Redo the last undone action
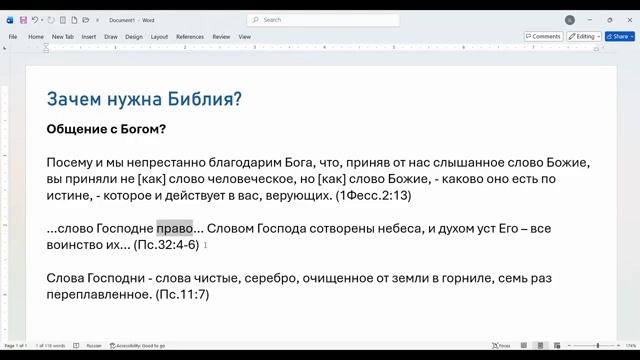640x360 pixels. (51, 20)
